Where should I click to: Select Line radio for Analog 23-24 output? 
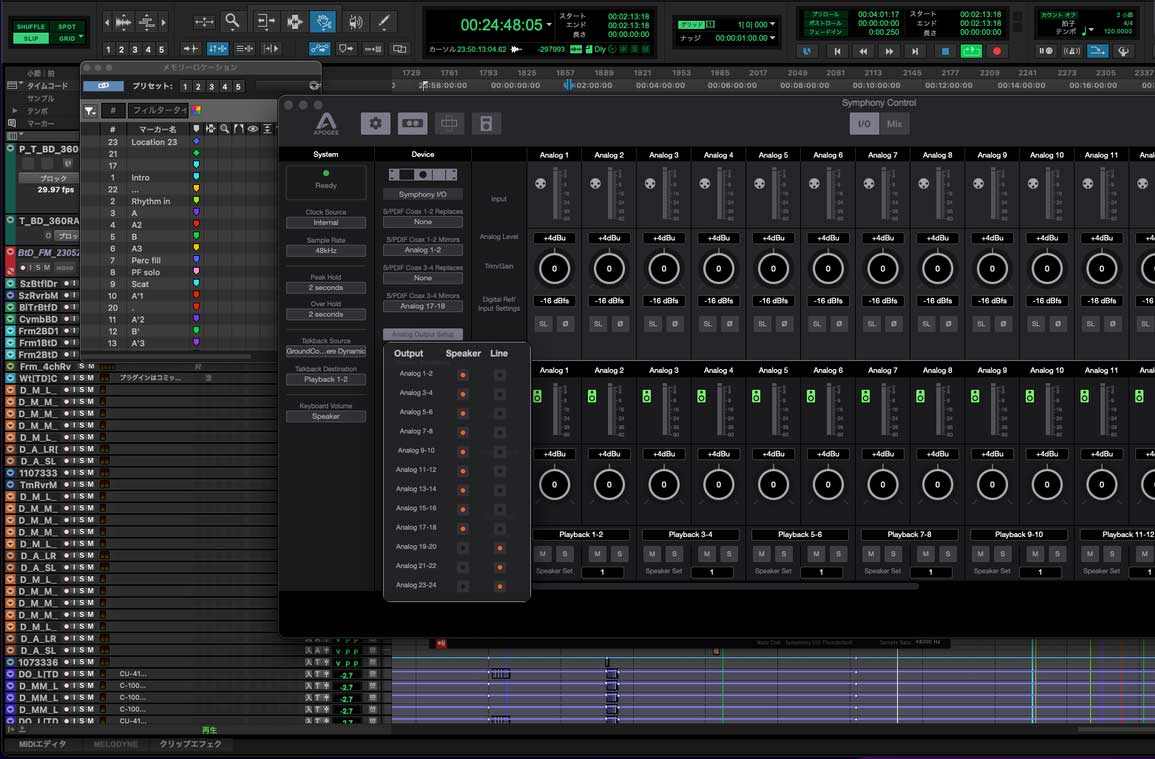pos(499,587)
